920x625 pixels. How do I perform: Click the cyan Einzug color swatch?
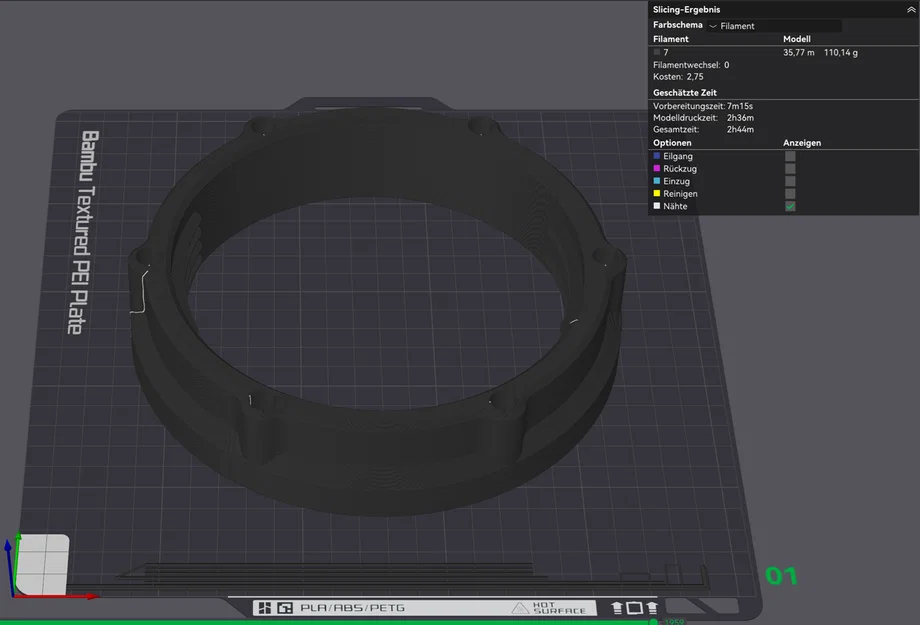click(657, 181)
